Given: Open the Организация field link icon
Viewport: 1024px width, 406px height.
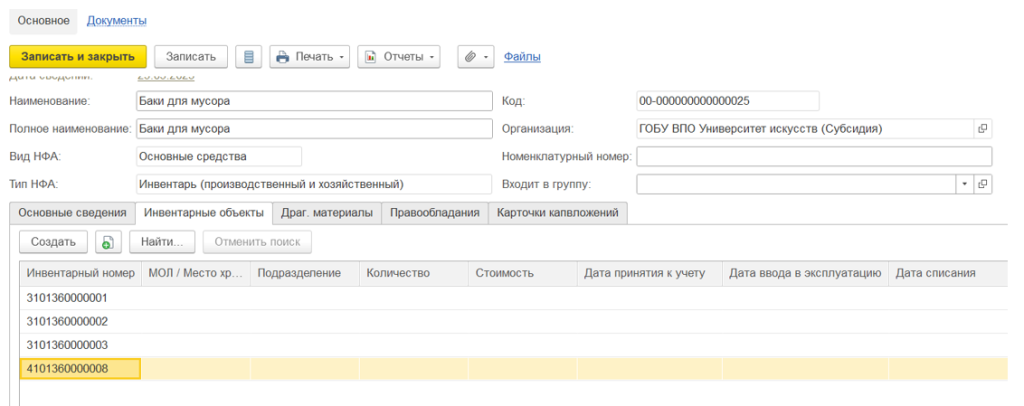Looking at the screenshot, I should [982, 129].
